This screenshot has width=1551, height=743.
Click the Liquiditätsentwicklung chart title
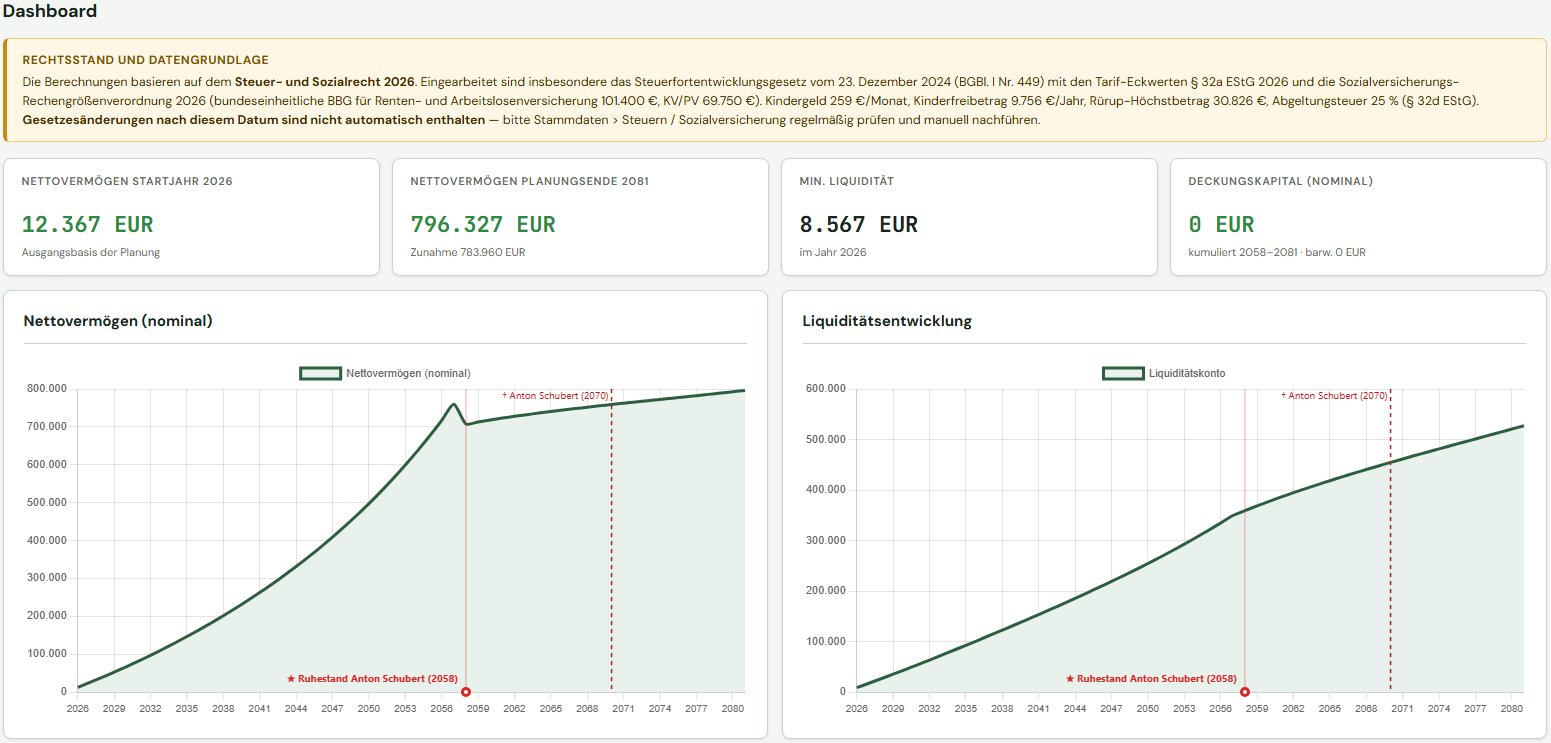coord(887,321)
